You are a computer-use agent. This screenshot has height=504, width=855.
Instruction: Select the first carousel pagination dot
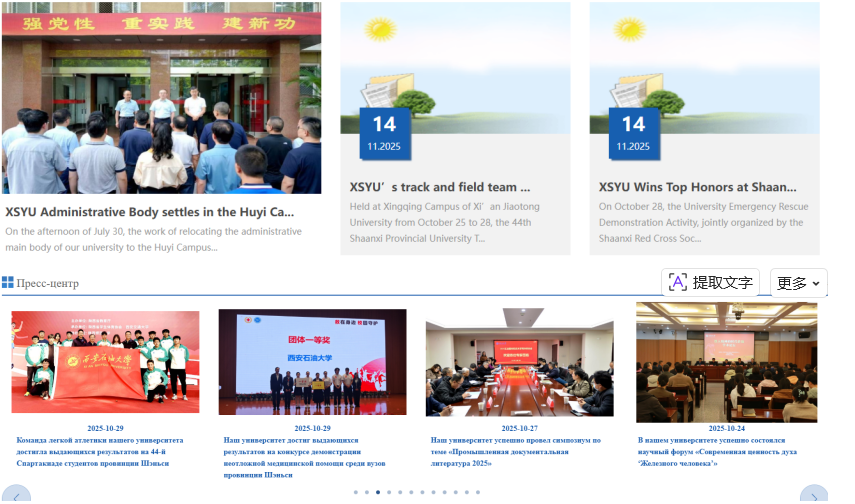coord(355,492)
